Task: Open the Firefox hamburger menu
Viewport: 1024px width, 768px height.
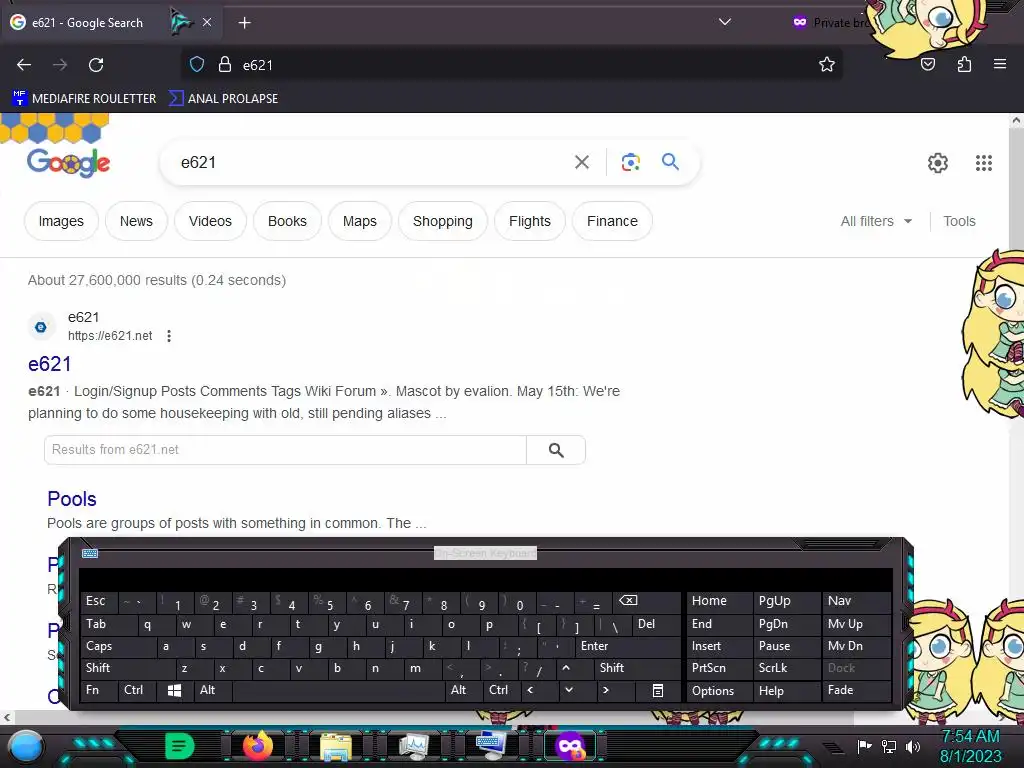Action: pos(1000,65)
